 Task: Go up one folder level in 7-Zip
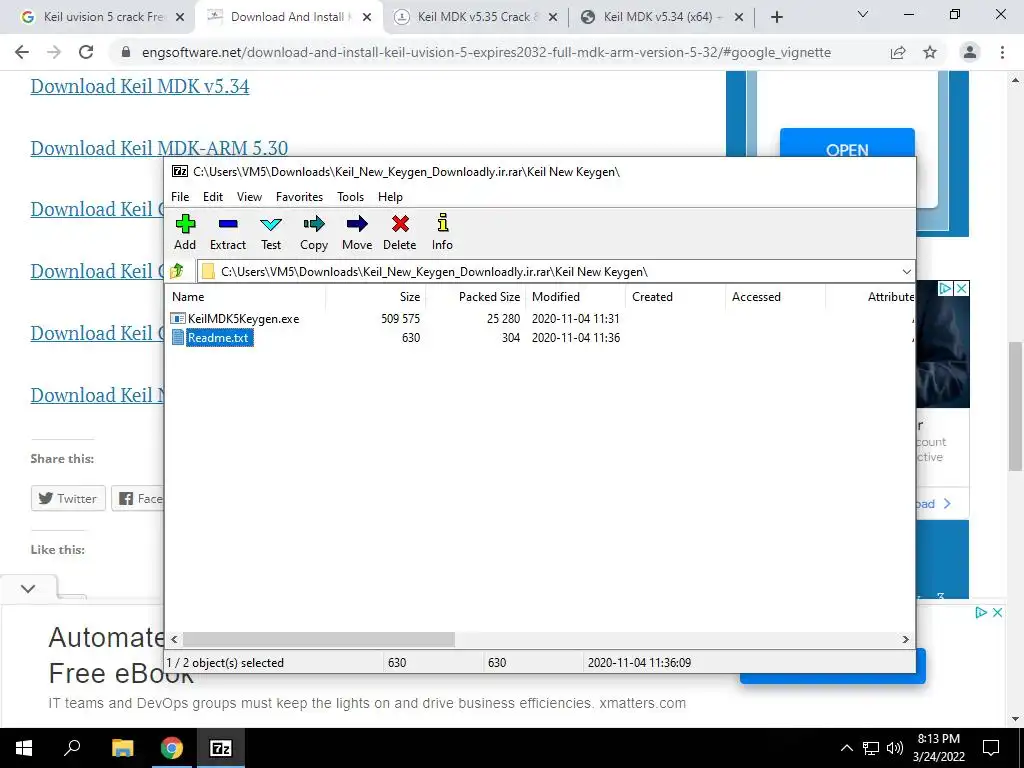(177, 271)
